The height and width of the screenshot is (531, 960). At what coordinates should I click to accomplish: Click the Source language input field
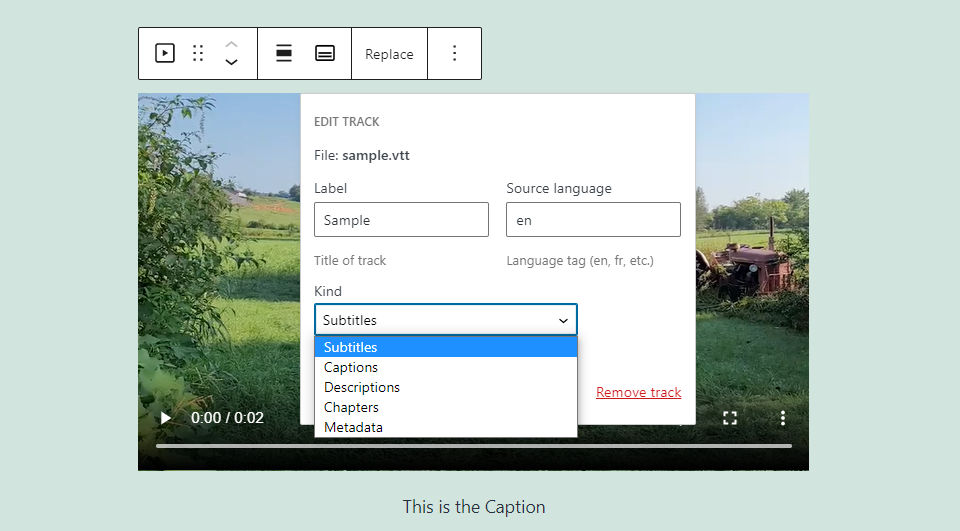pos(593,220)
